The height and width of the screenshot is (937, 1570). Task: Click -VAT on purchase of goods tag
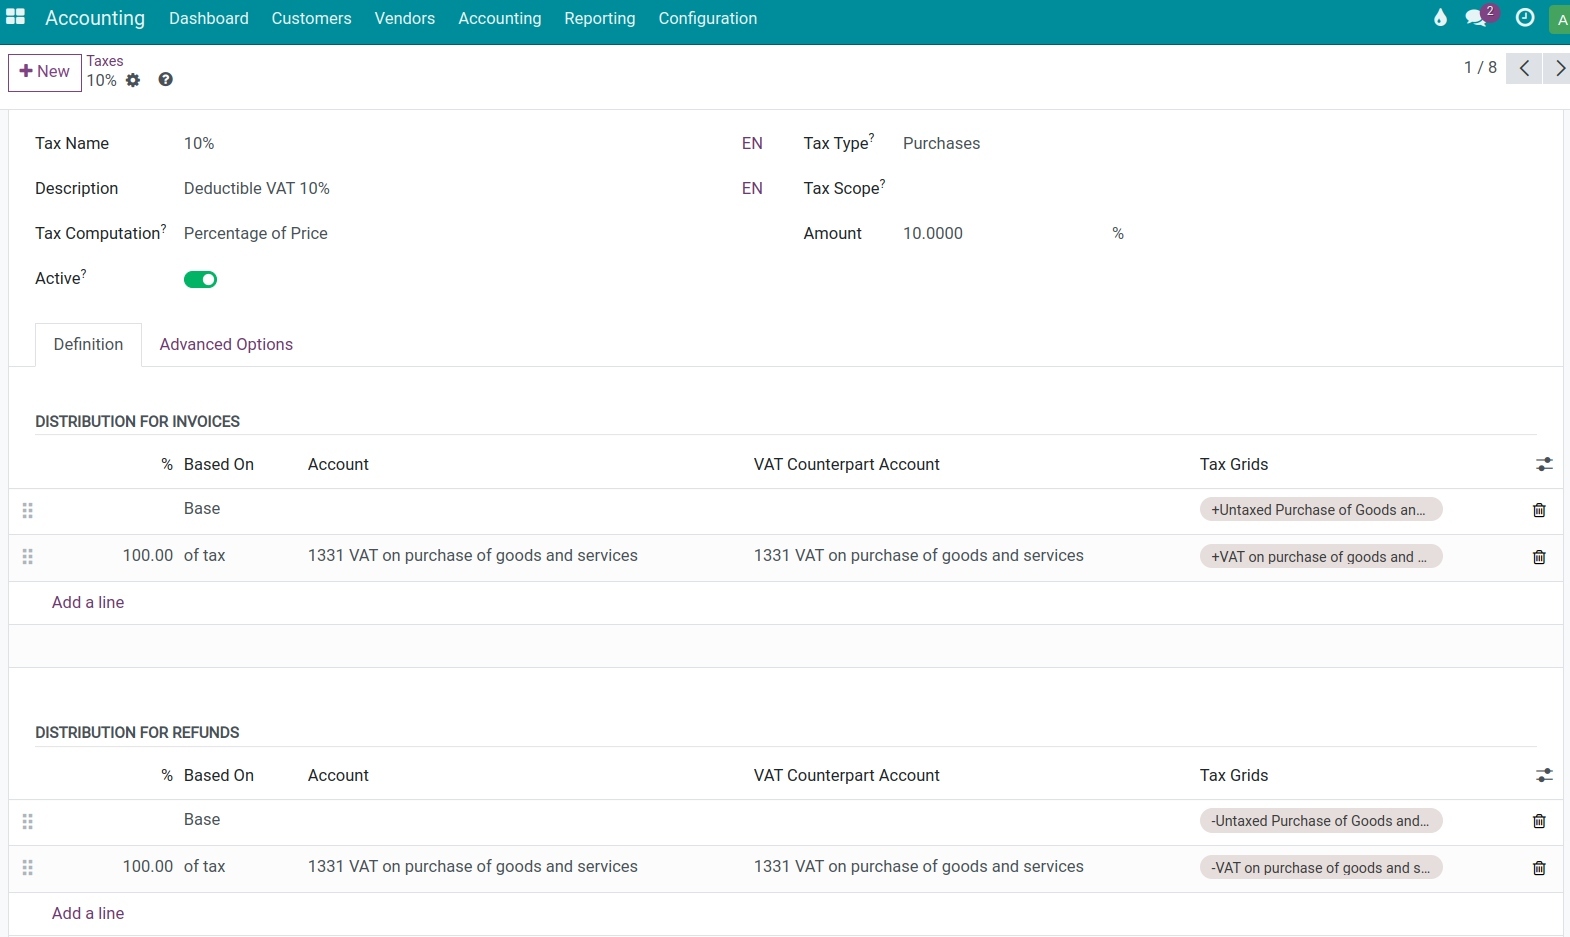tap(1321, 868)
